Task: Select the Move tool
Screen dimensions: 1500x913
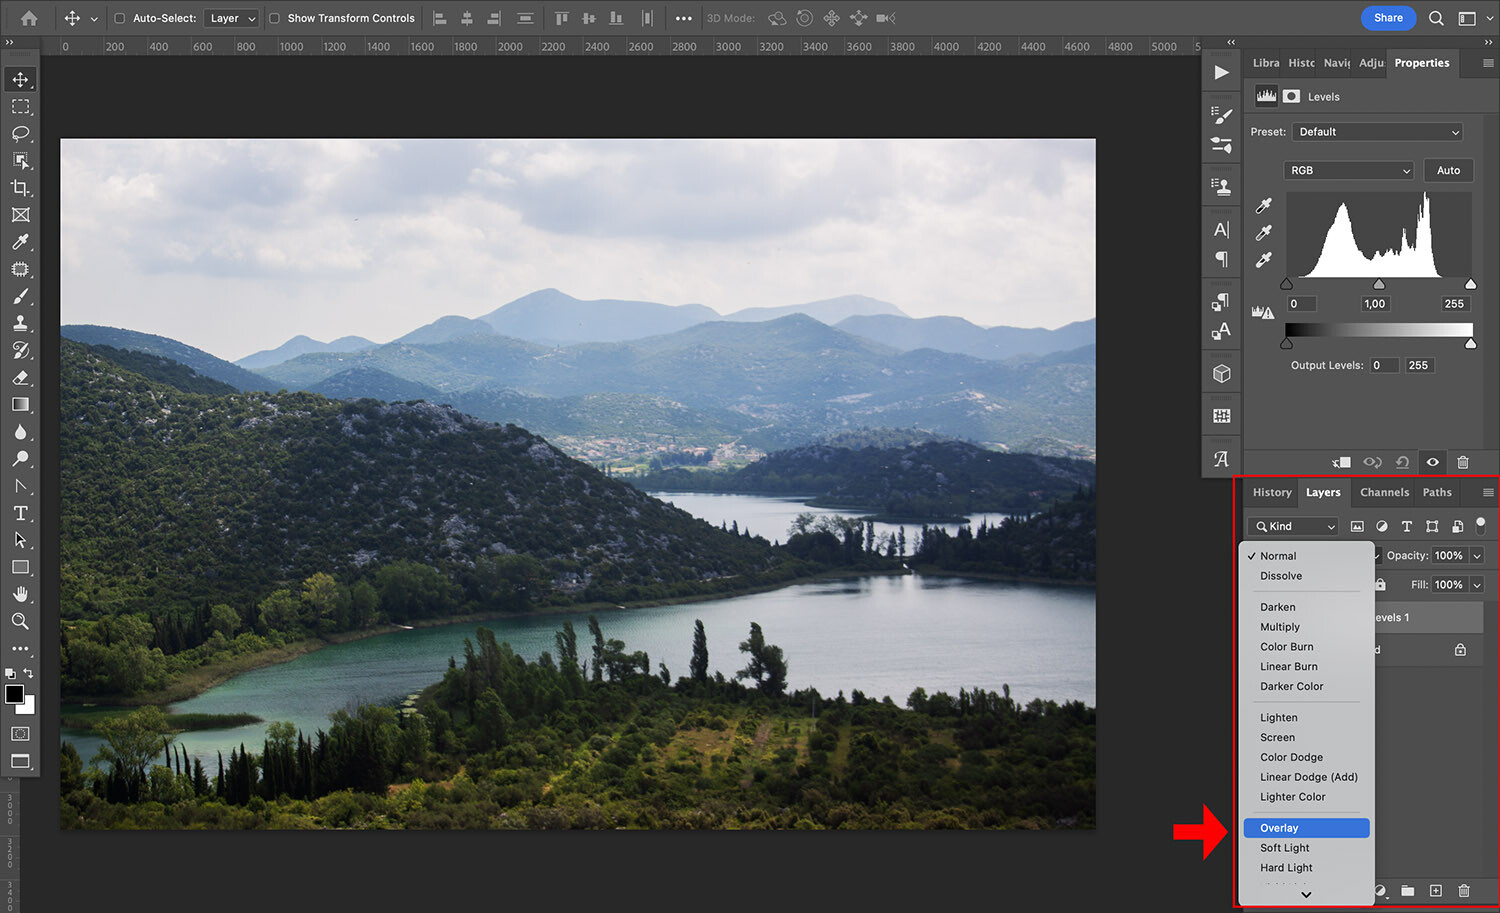Action: click(20, 79)
